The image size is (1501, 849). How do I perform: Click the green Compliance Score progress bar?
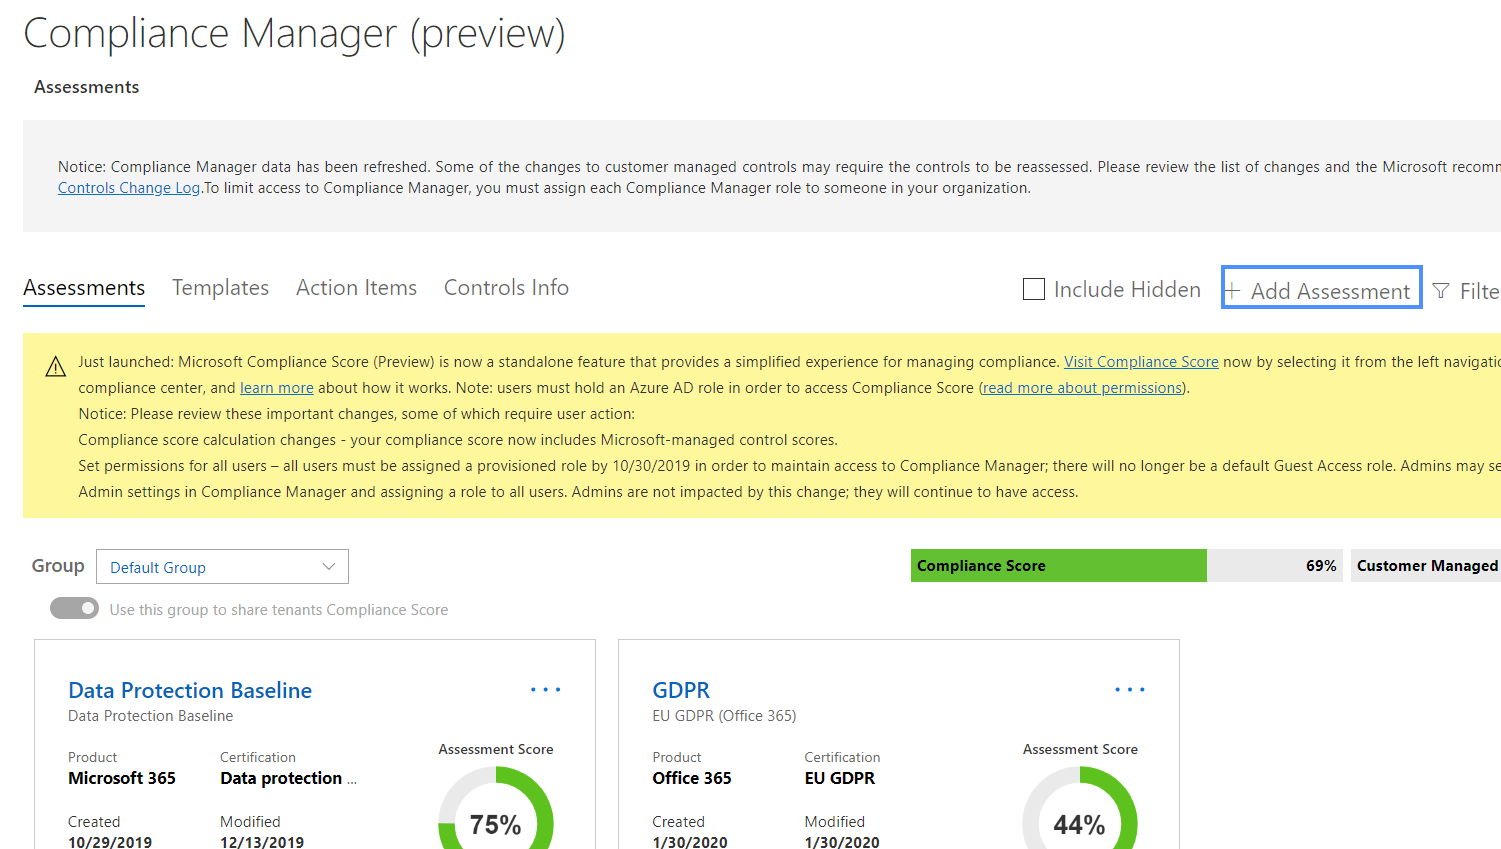[1058, 566]
